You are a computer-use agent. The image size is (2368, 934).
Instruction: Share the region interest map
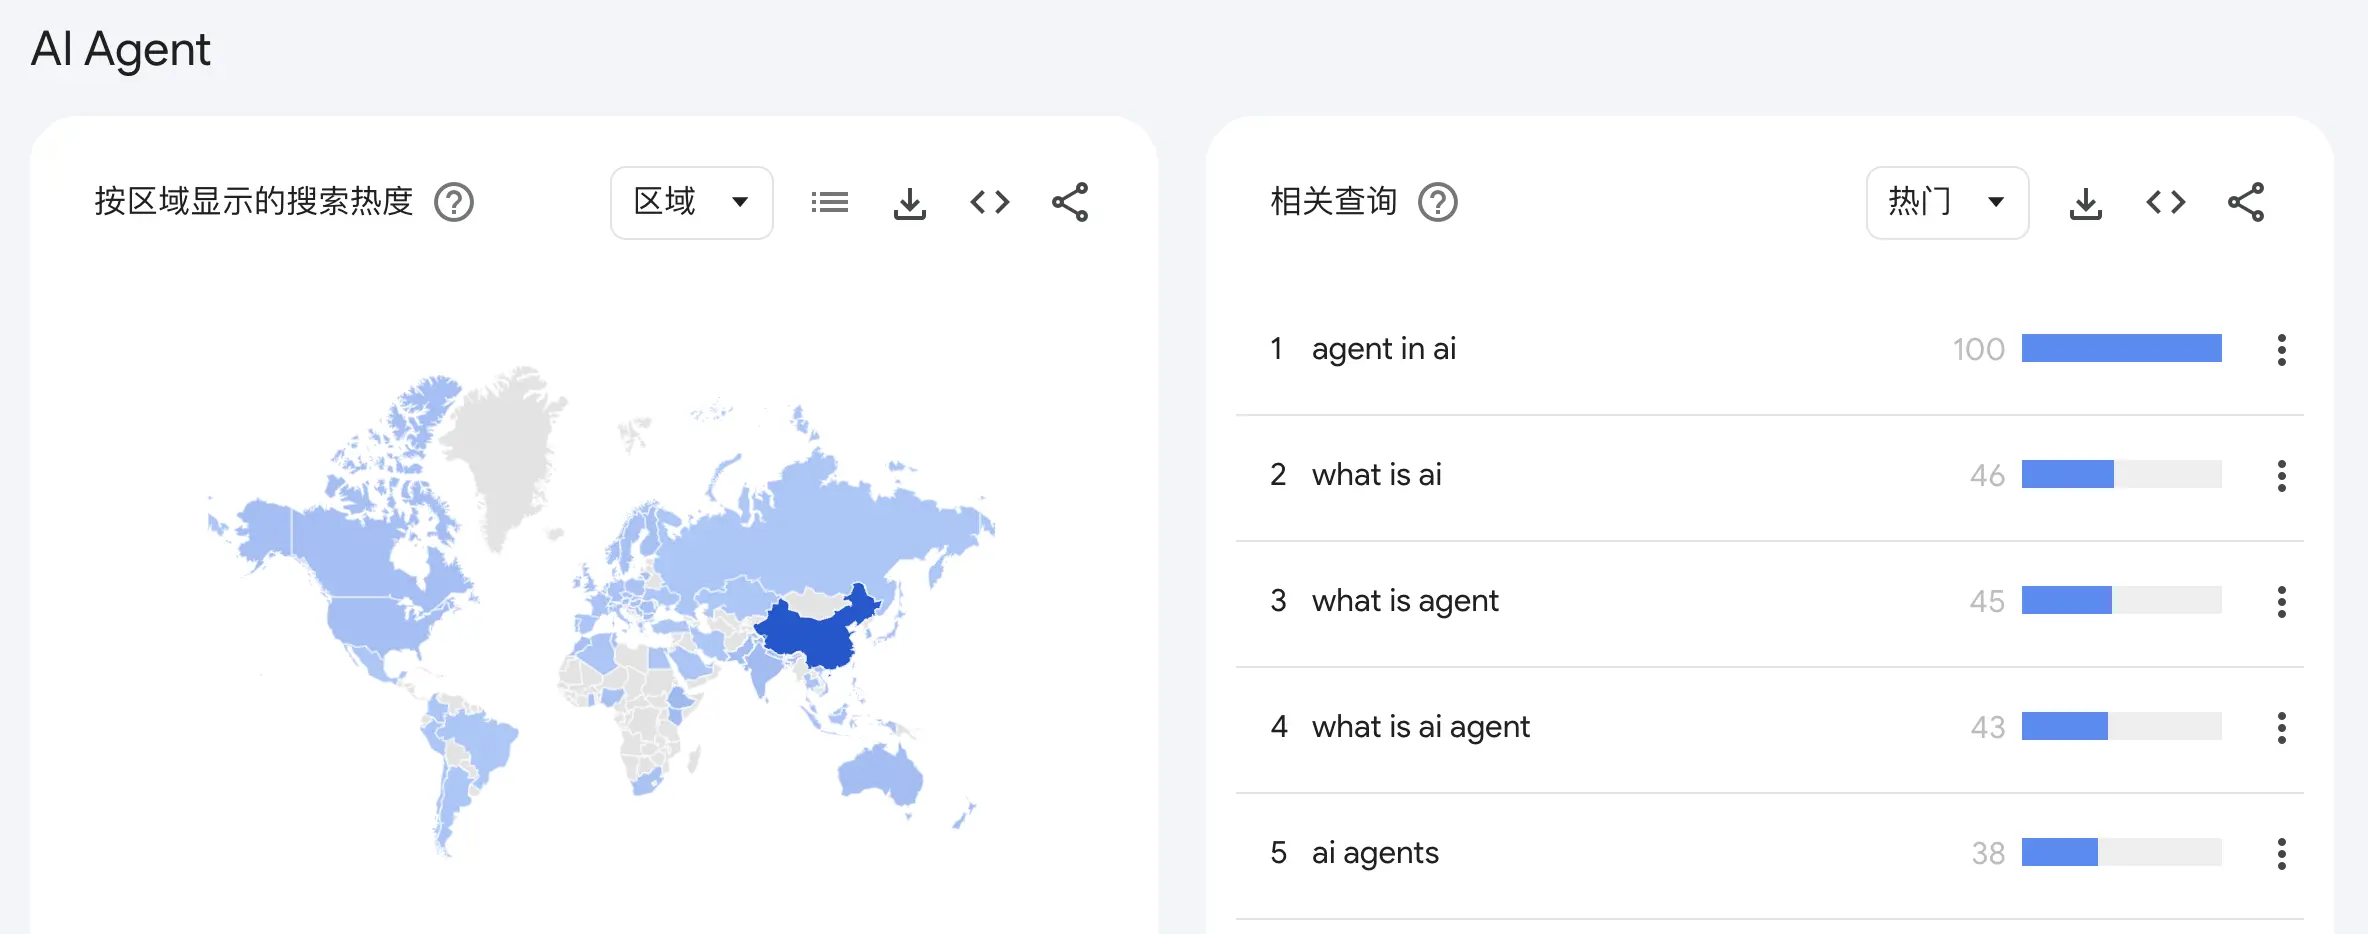pos(1070,202)
